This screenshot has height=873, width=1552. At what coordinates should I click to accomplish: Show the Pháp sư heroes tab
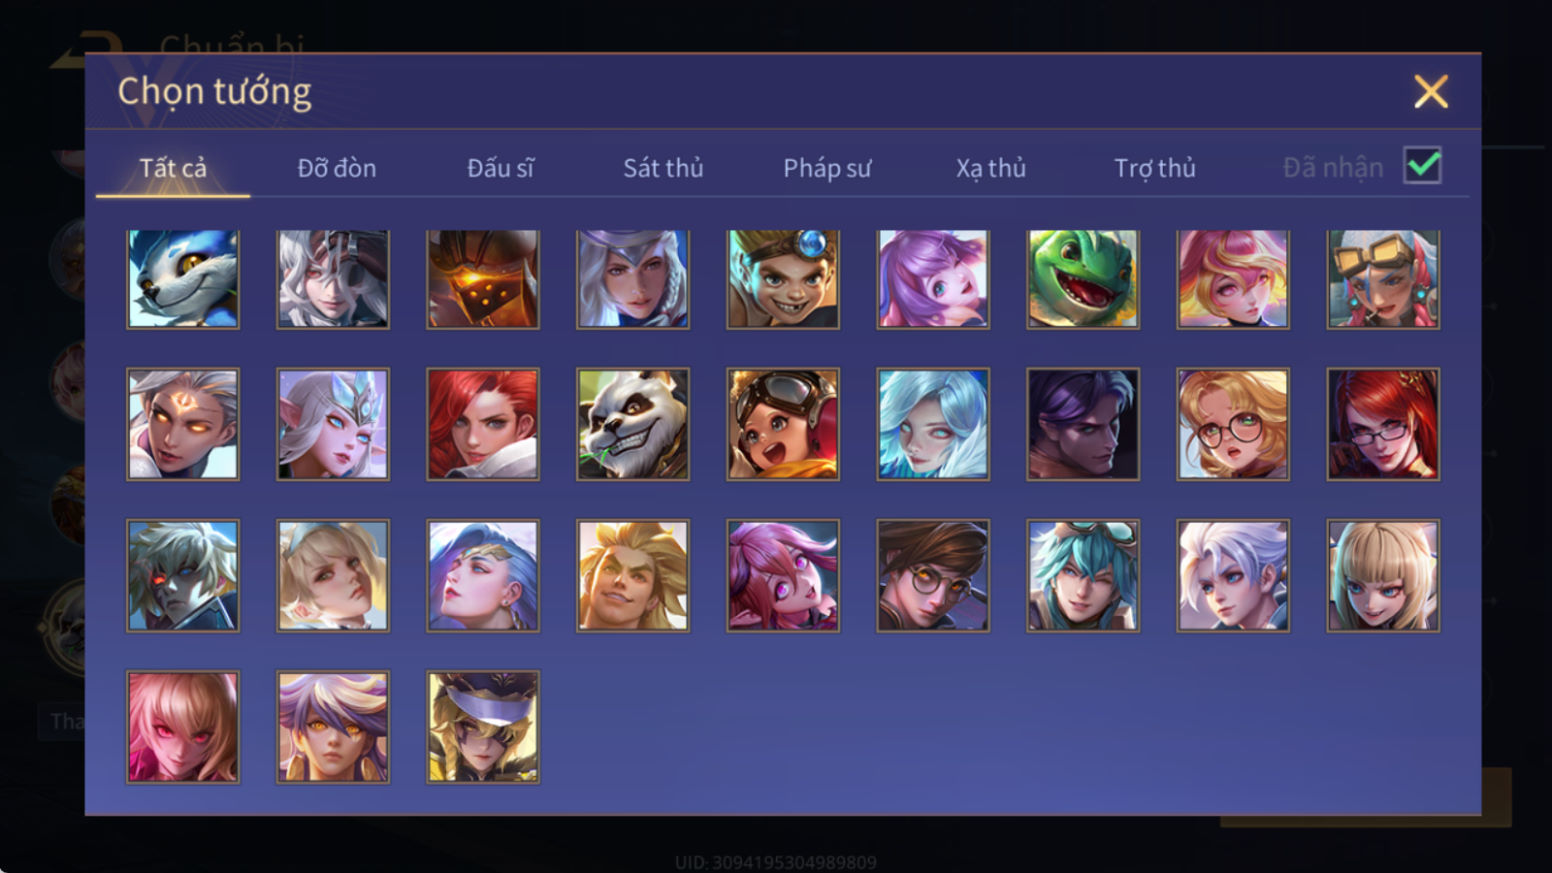[x=827, y=168]
